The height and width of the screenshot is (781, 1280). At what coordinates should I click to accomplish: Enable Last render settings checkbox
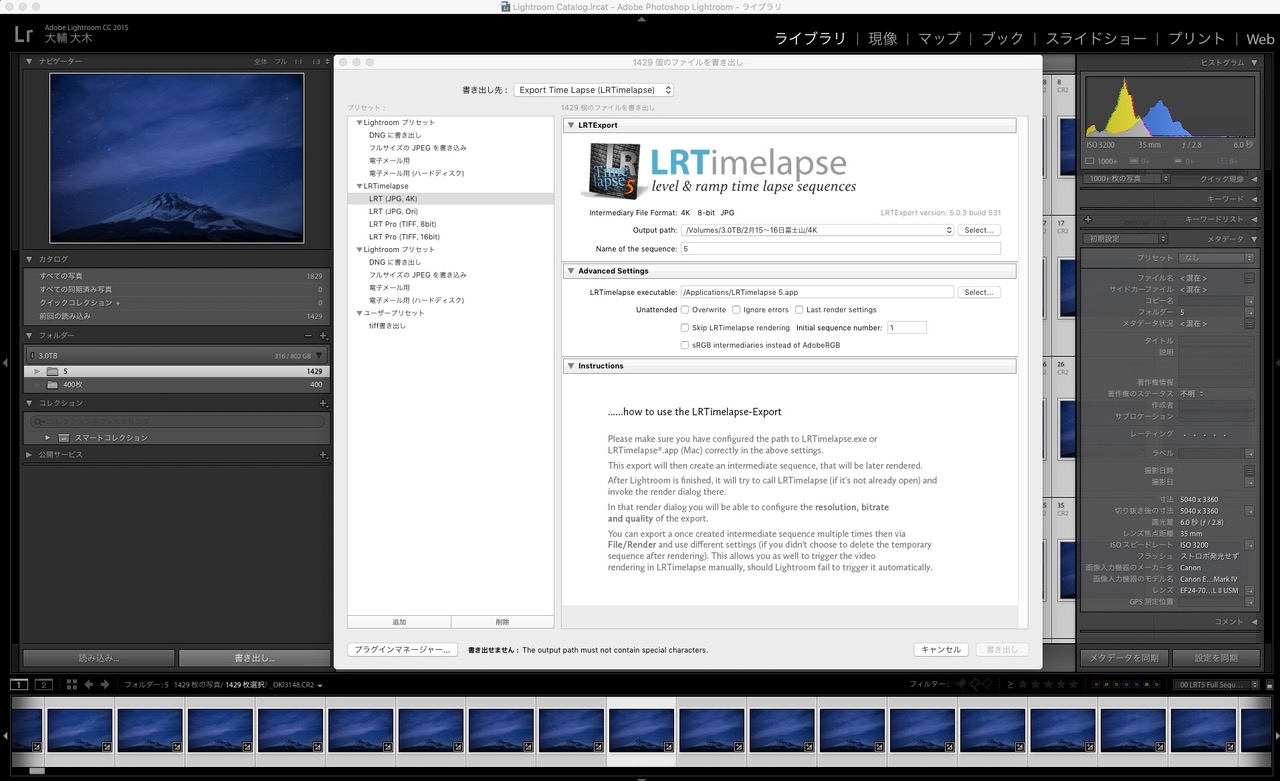[799, 310]
